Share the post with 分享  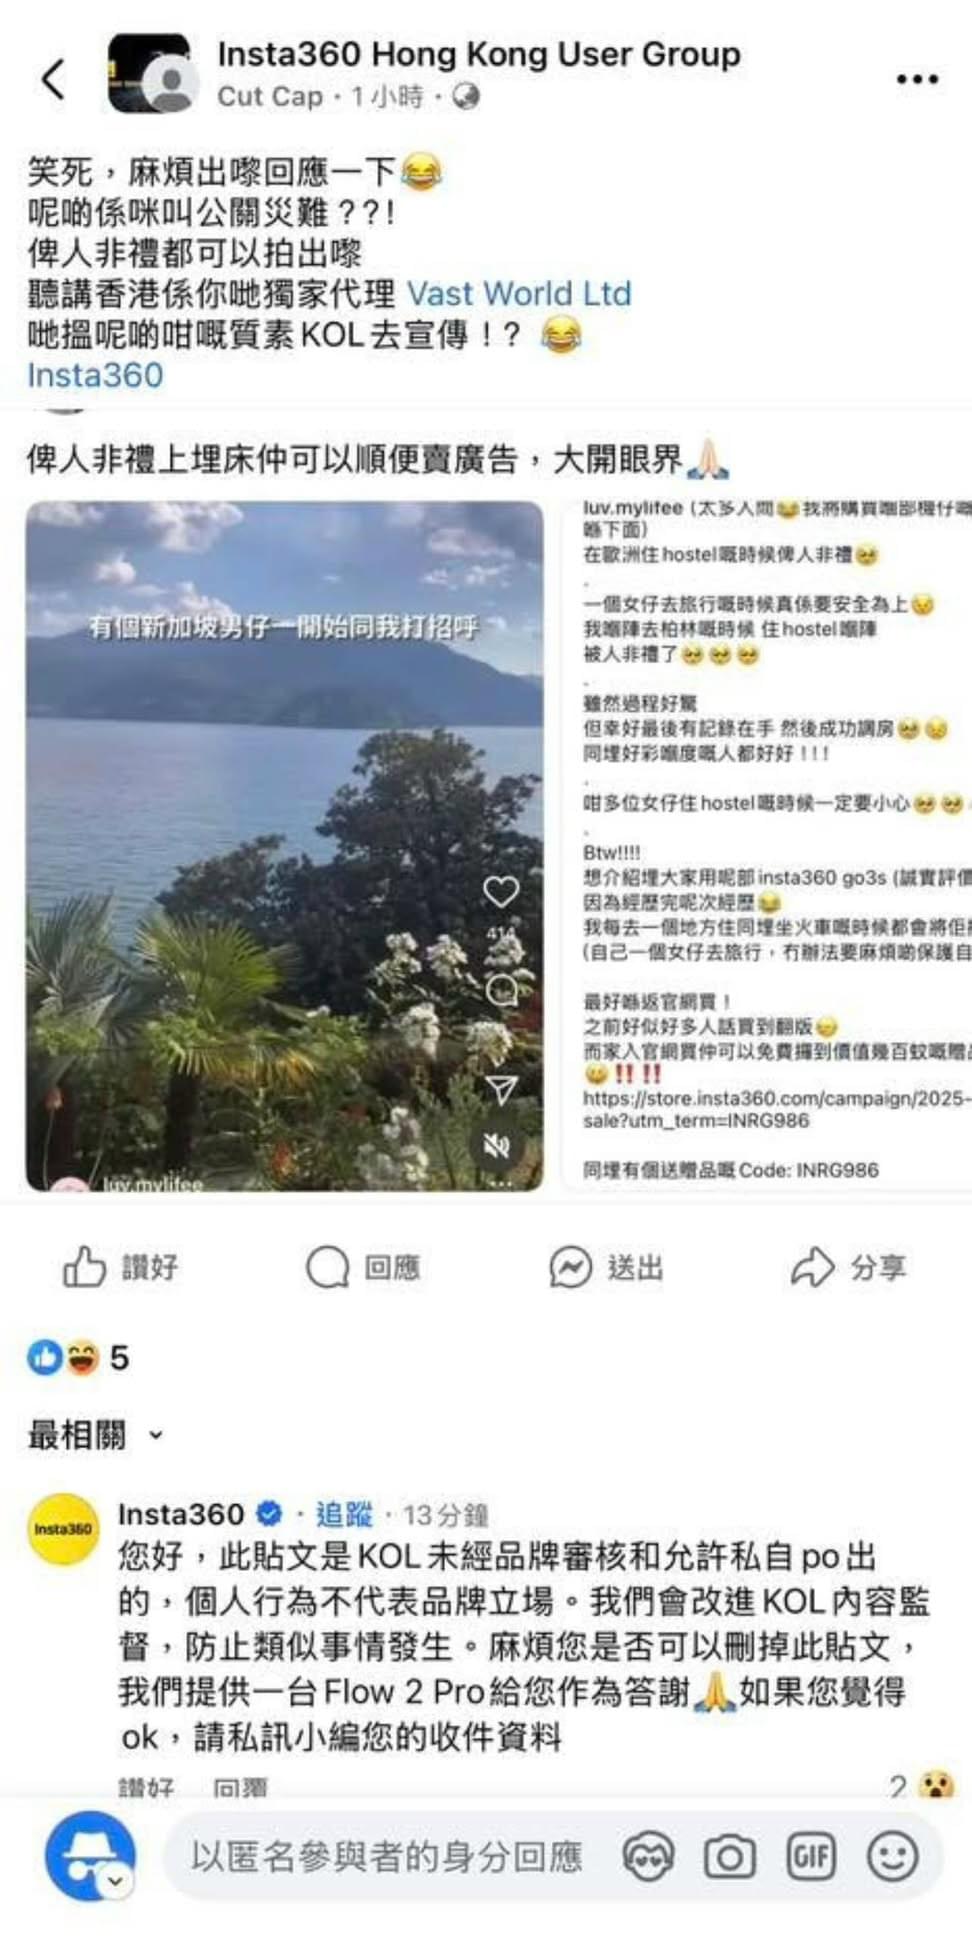(848, 1267)
